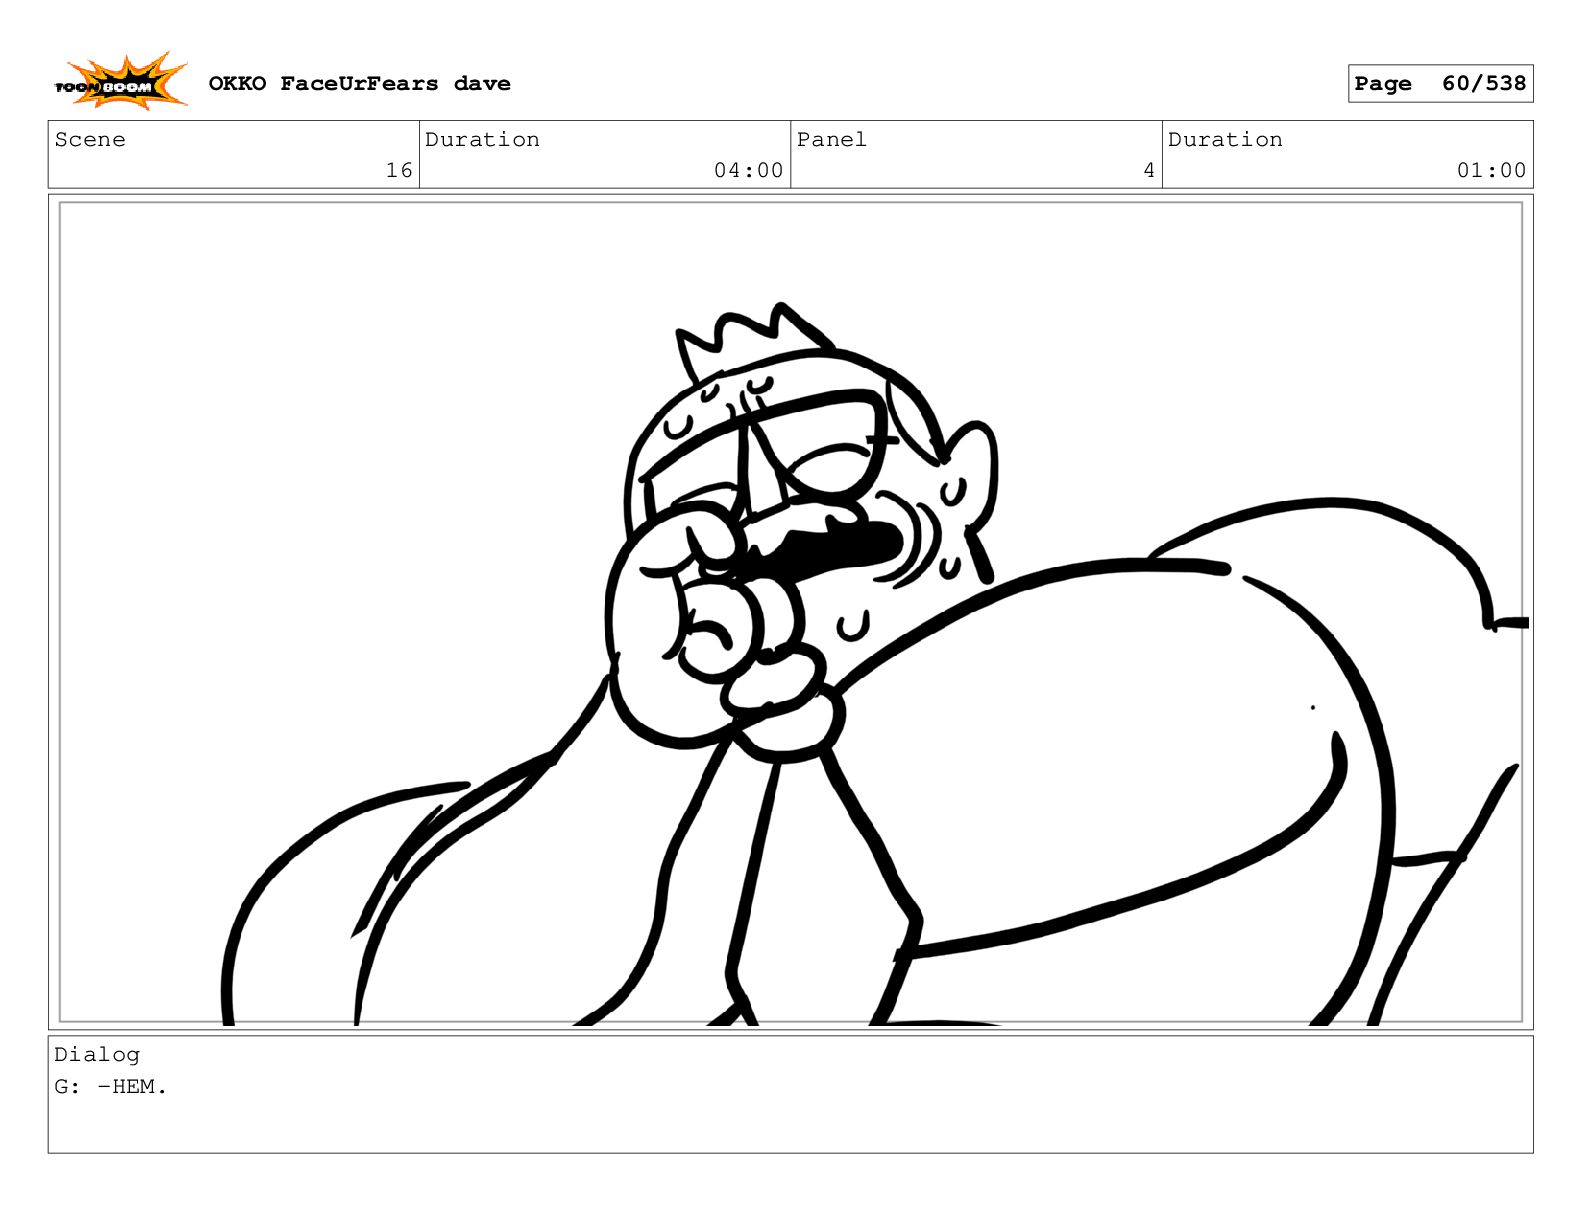This screenshot has height=1225, width=1582.
Task: Click the scene duration value '04:00'
Action: (748, 171)
